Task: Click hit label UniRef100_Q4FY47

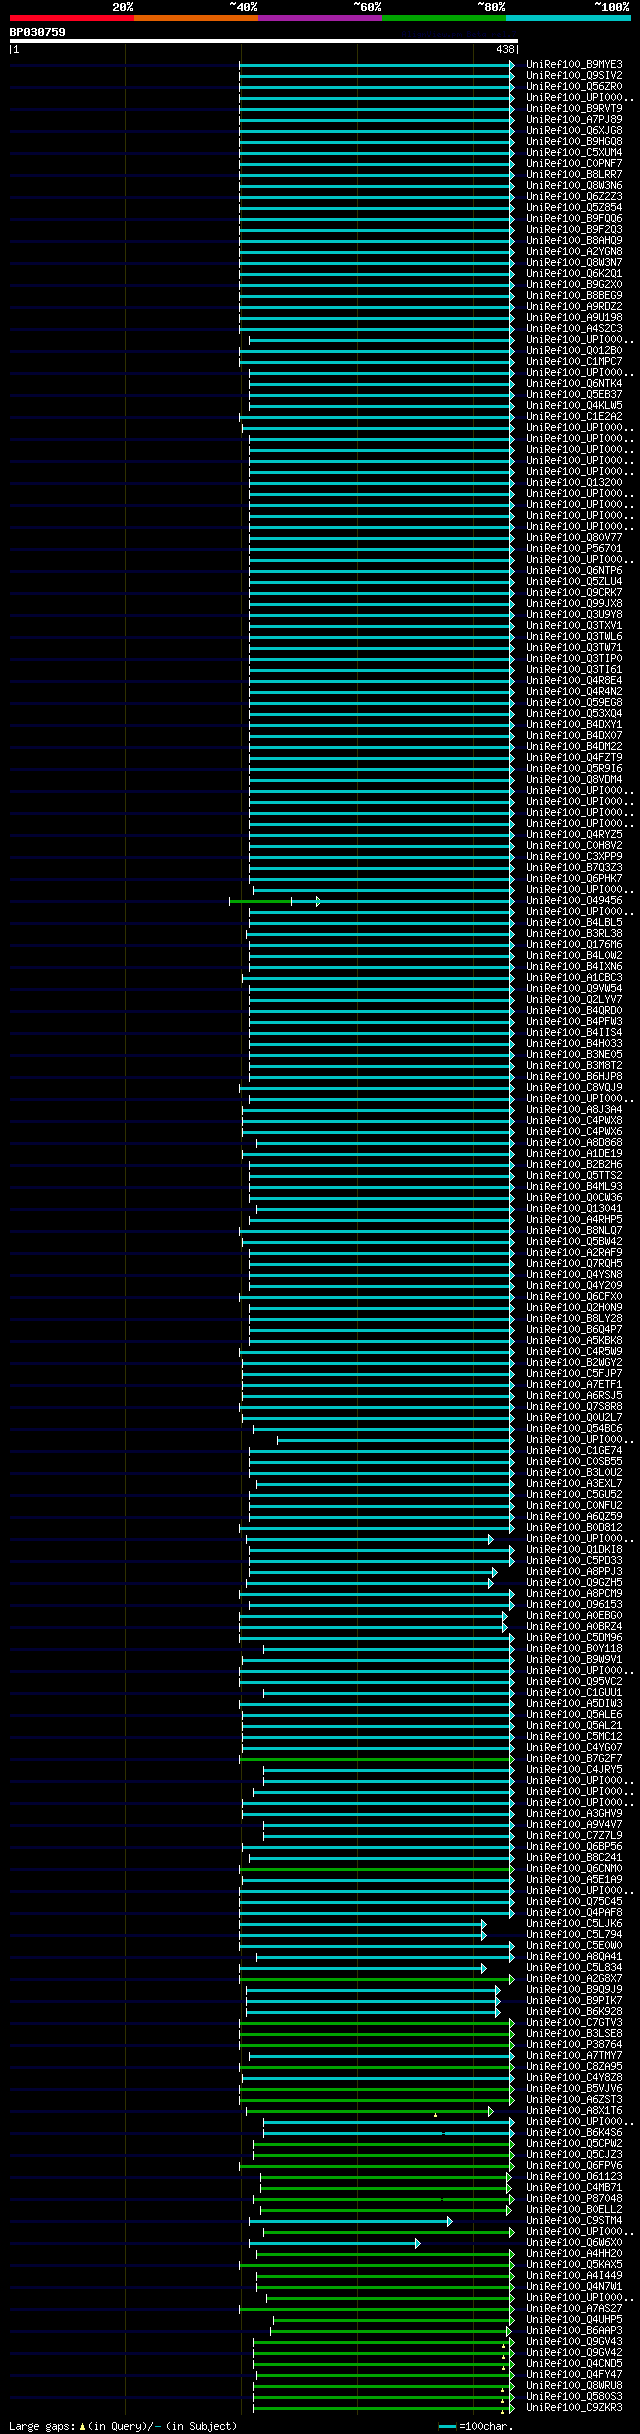Action: click(574, 2375)
